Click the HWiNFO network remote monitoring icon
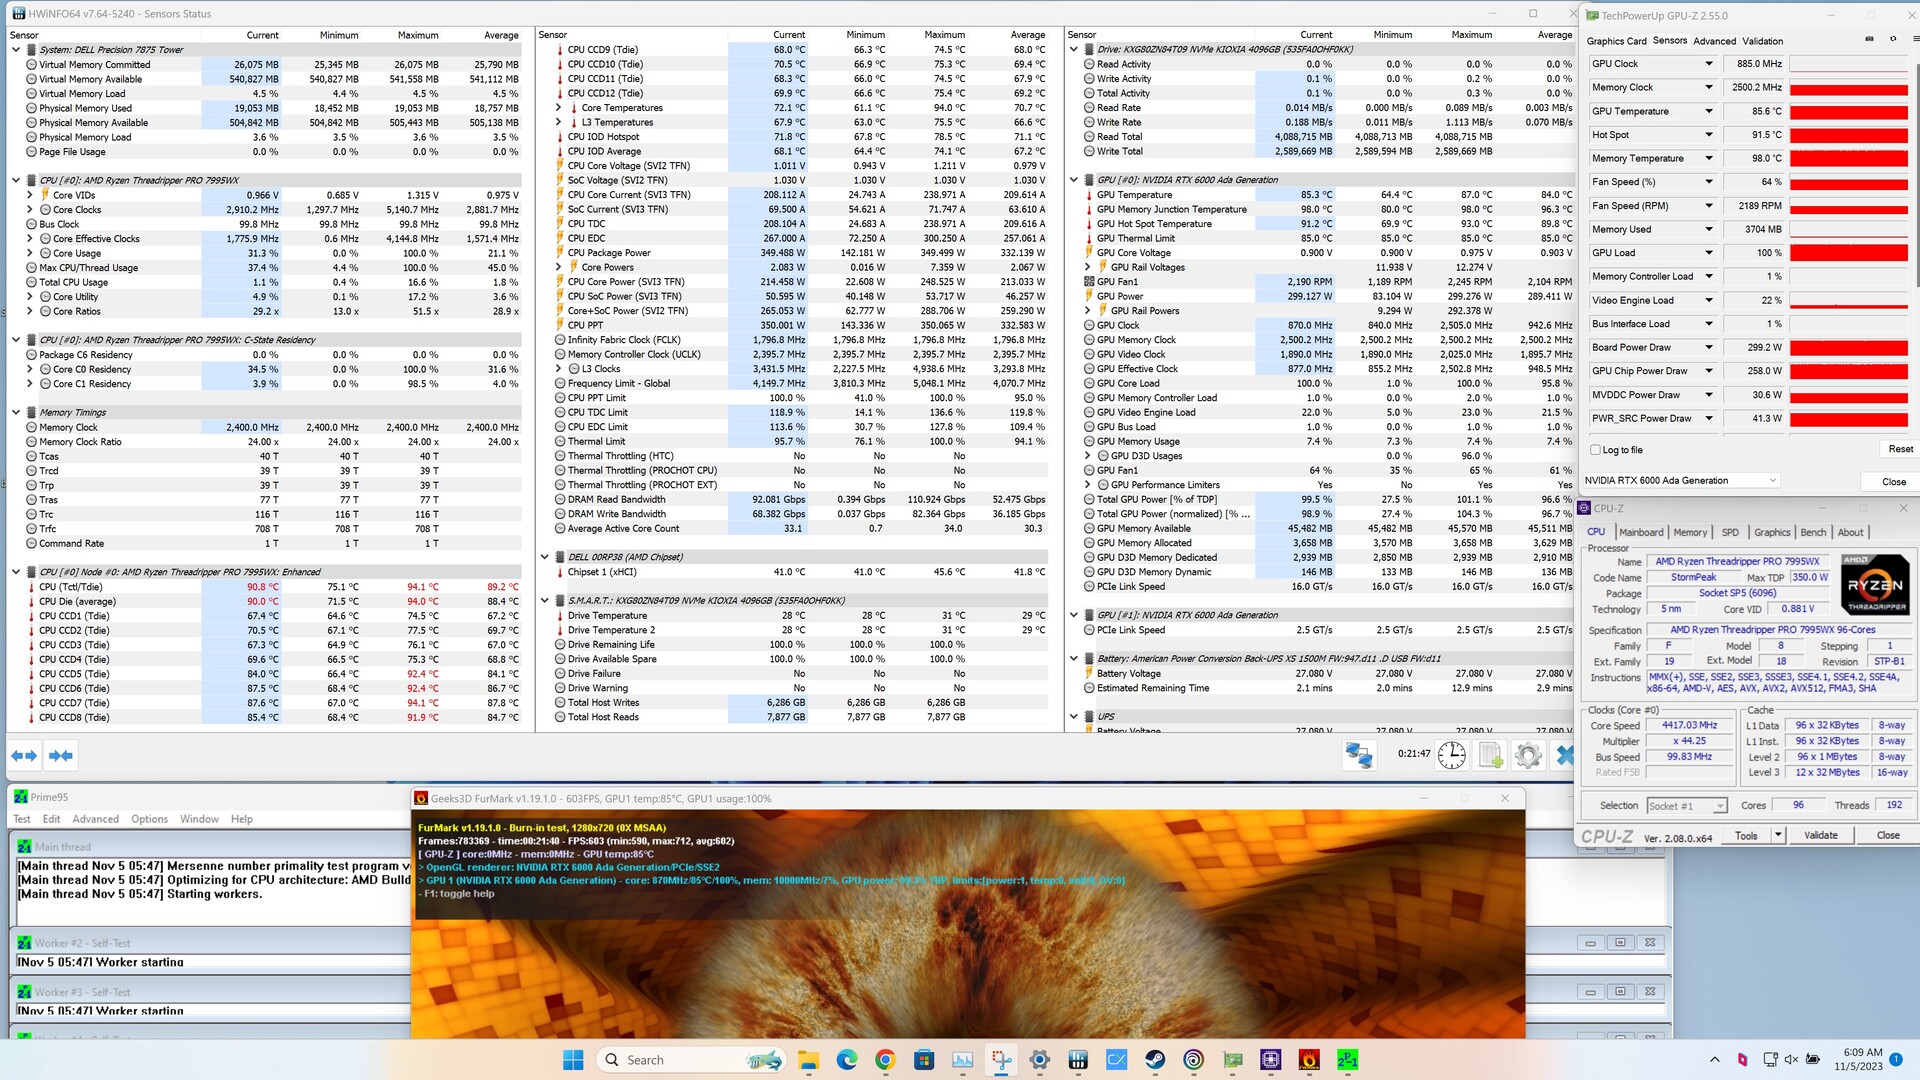Screen dimensions: 1920x1080 coord(1358,756)
